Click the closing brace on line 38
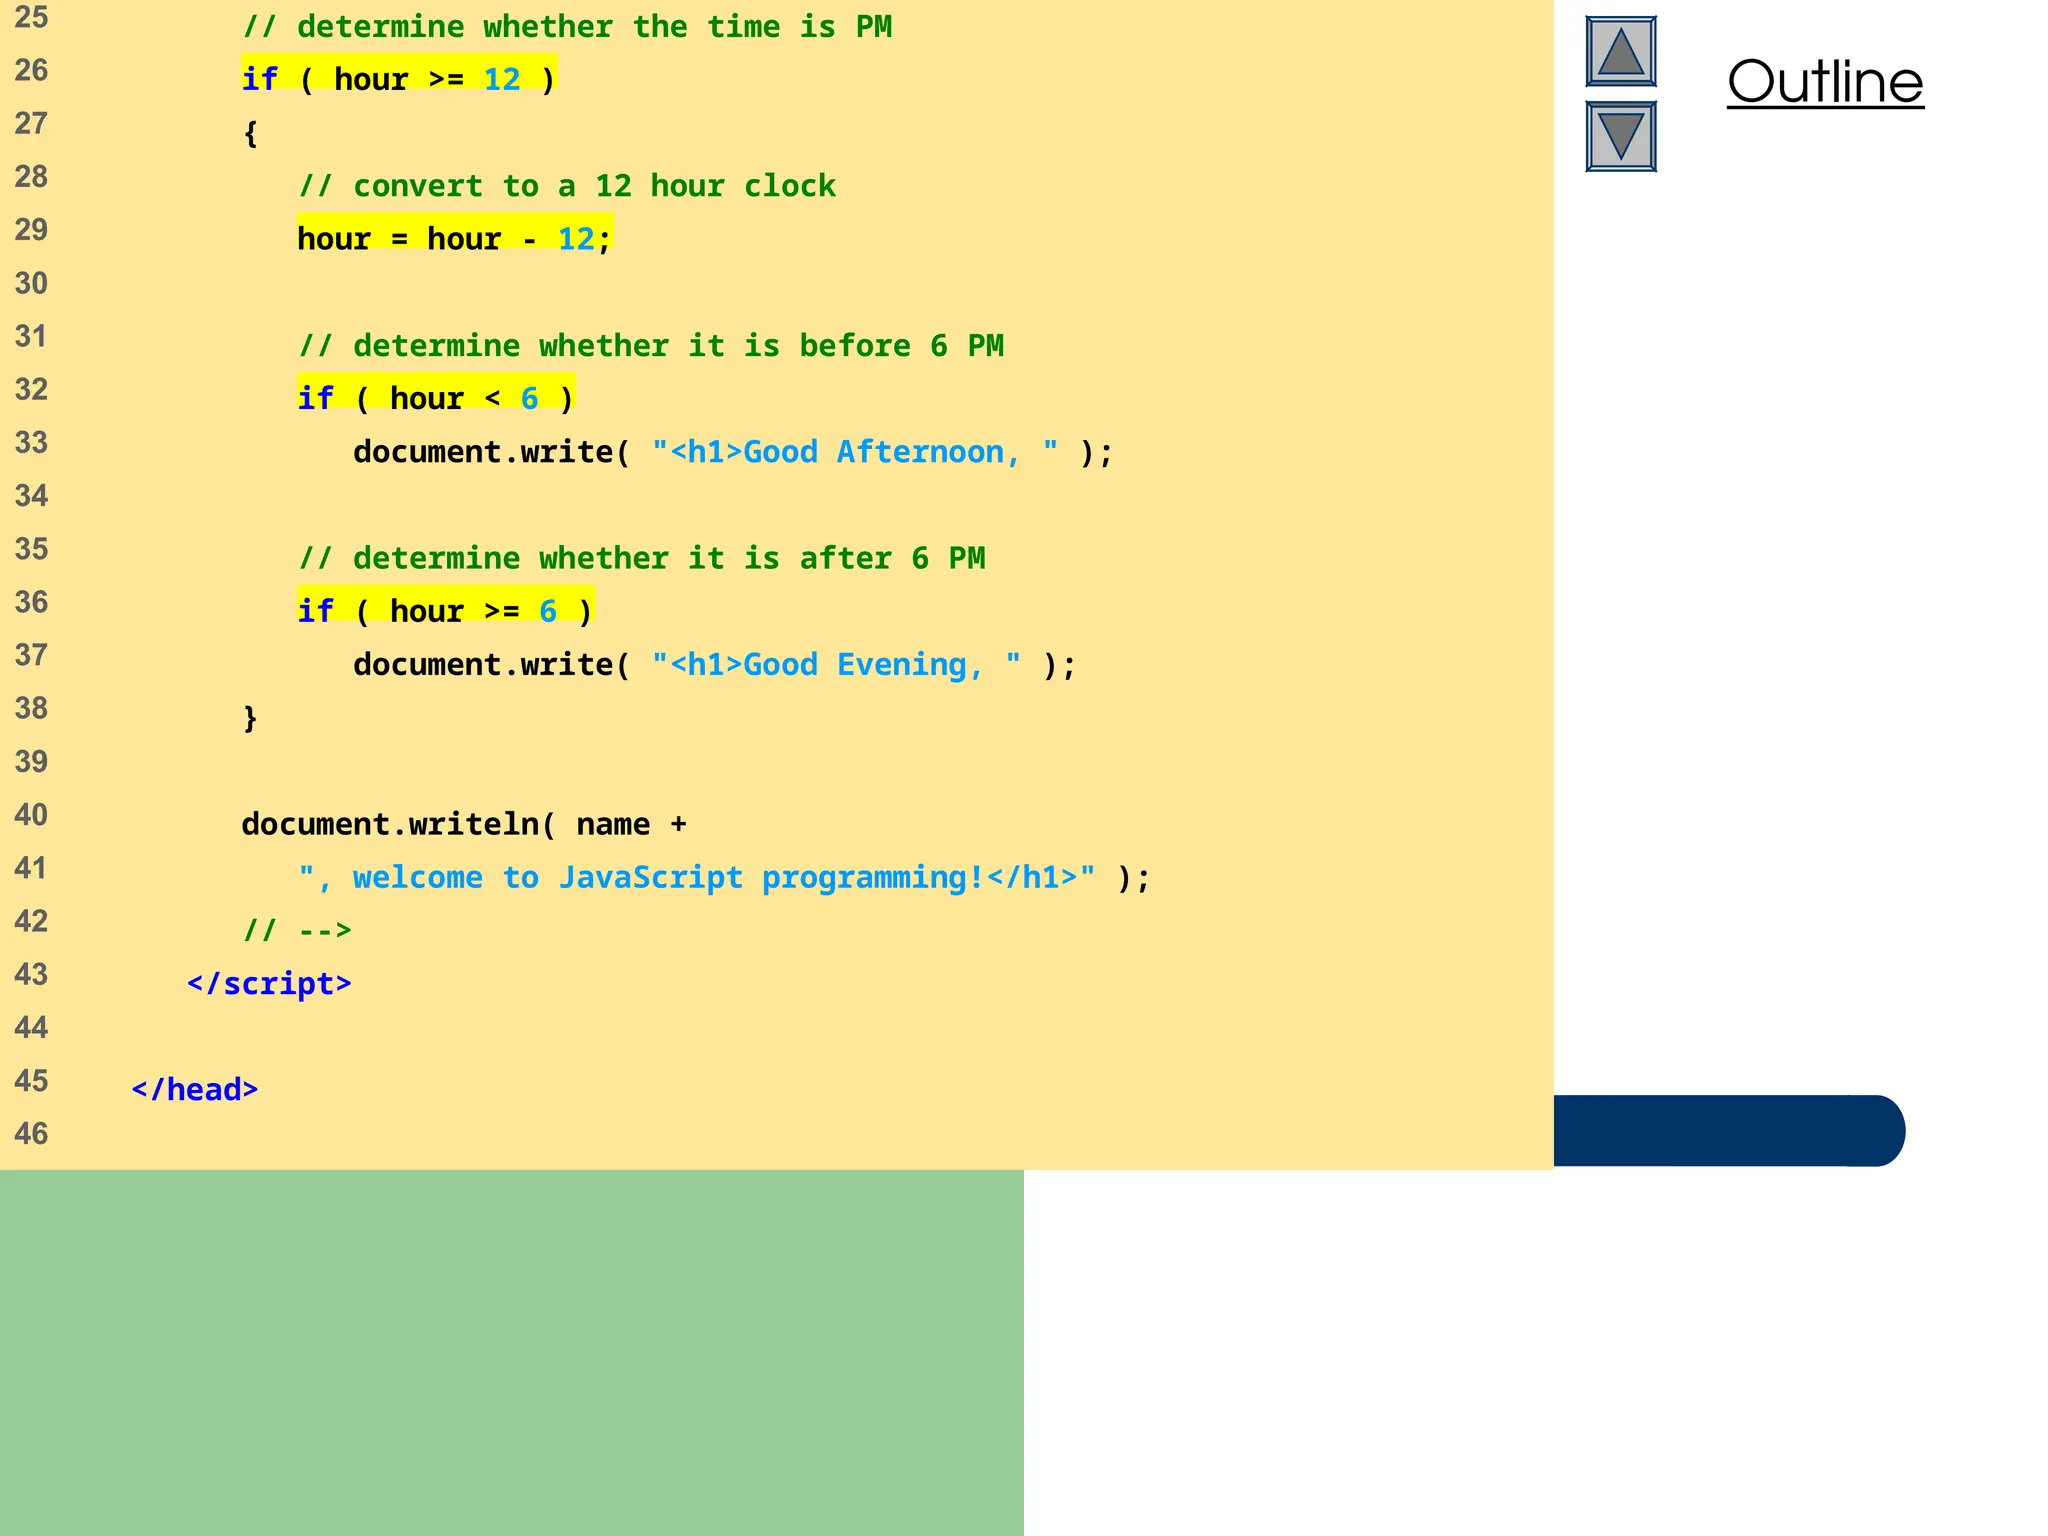The image size is (2048, 1536). [x=251, y=718]
